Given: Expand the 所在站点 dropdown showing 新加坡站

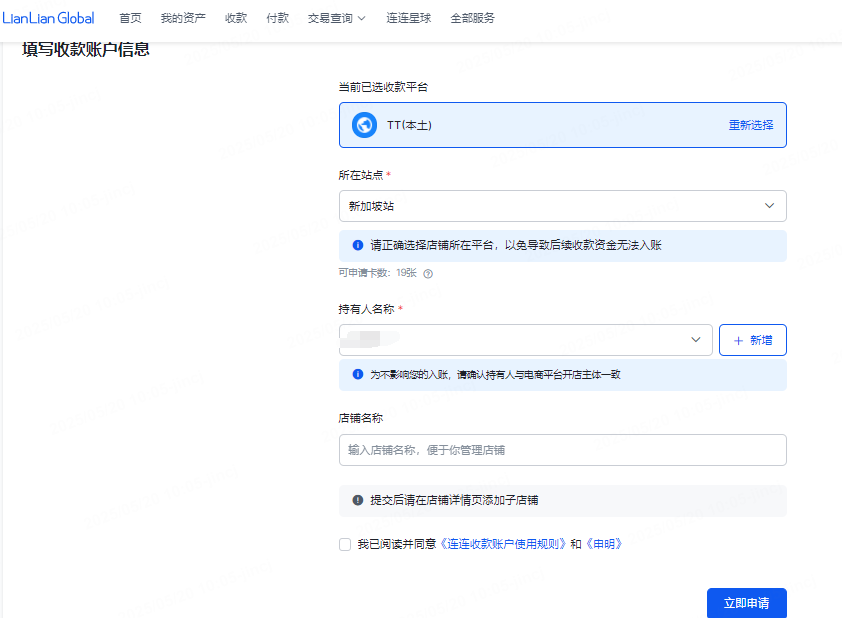Looking at the screenshot, I should click(562, 206).
